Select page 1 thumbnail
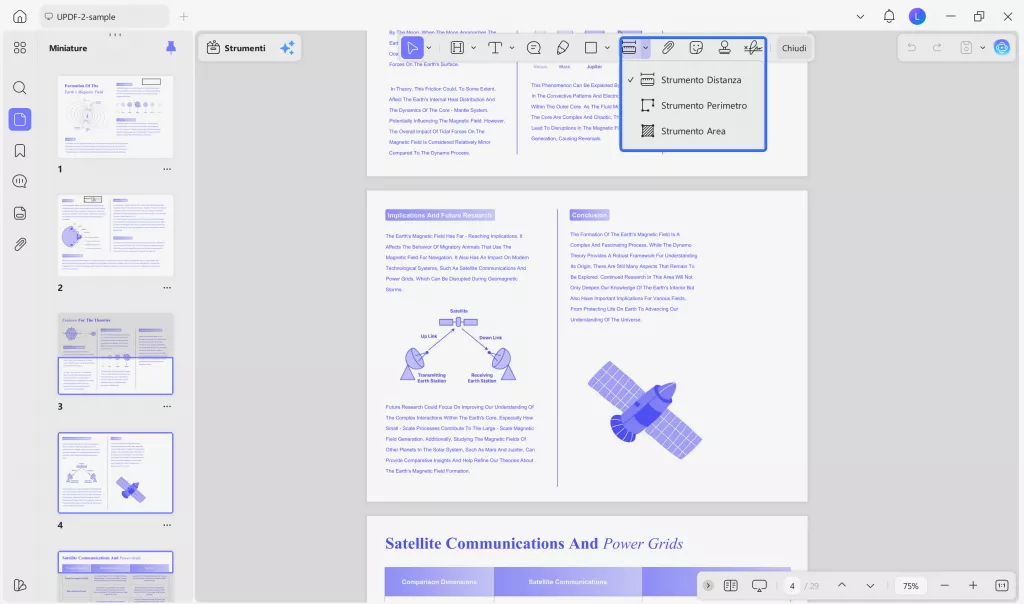The height and width of the screenshot is (604, 1024). [x=116, y=116]
